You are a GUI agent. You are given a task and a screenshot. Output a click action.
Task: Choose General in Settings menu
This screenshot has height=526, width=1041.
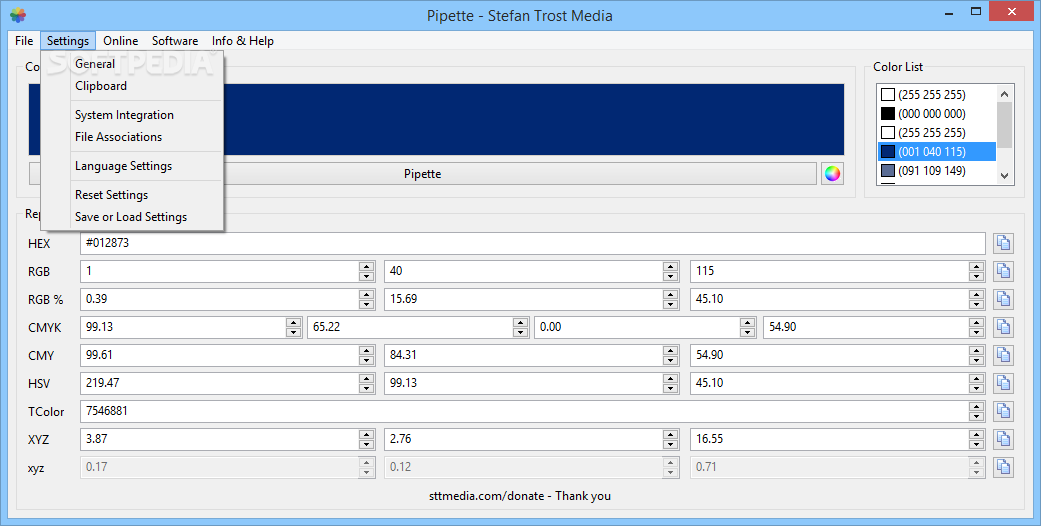coord(132,64)
